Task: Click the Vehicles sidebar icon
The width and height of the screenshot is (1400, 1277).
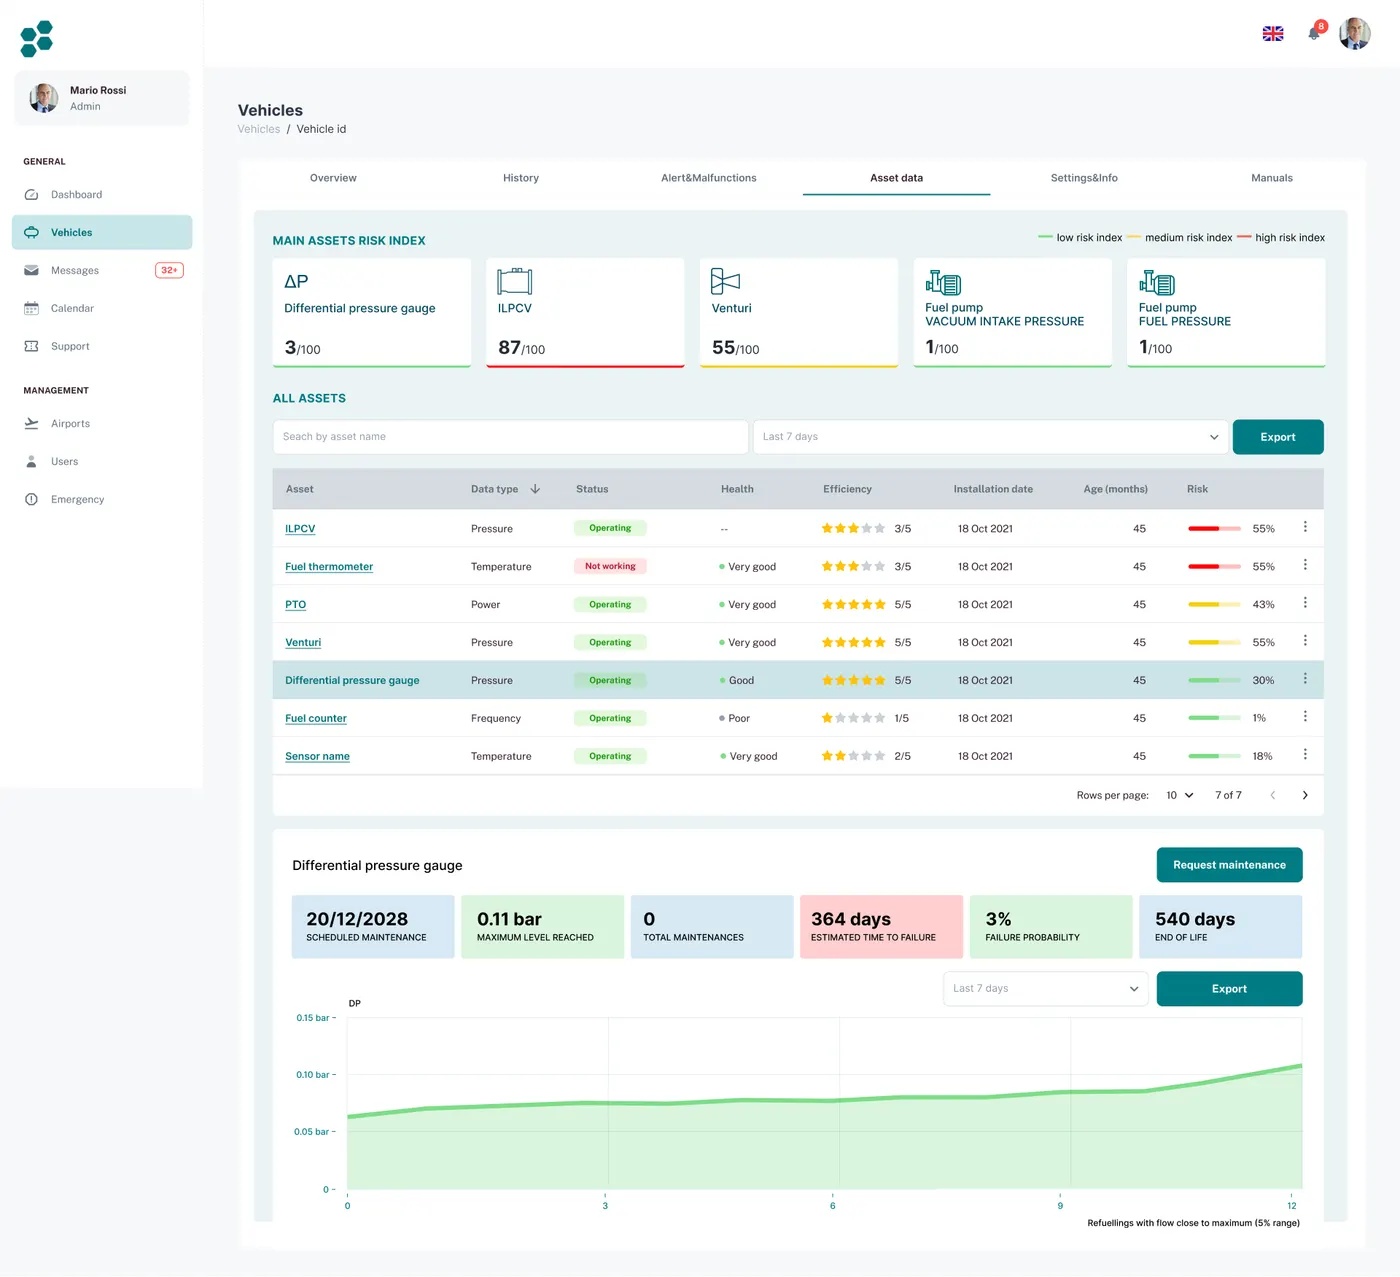Action: point(31,233)
